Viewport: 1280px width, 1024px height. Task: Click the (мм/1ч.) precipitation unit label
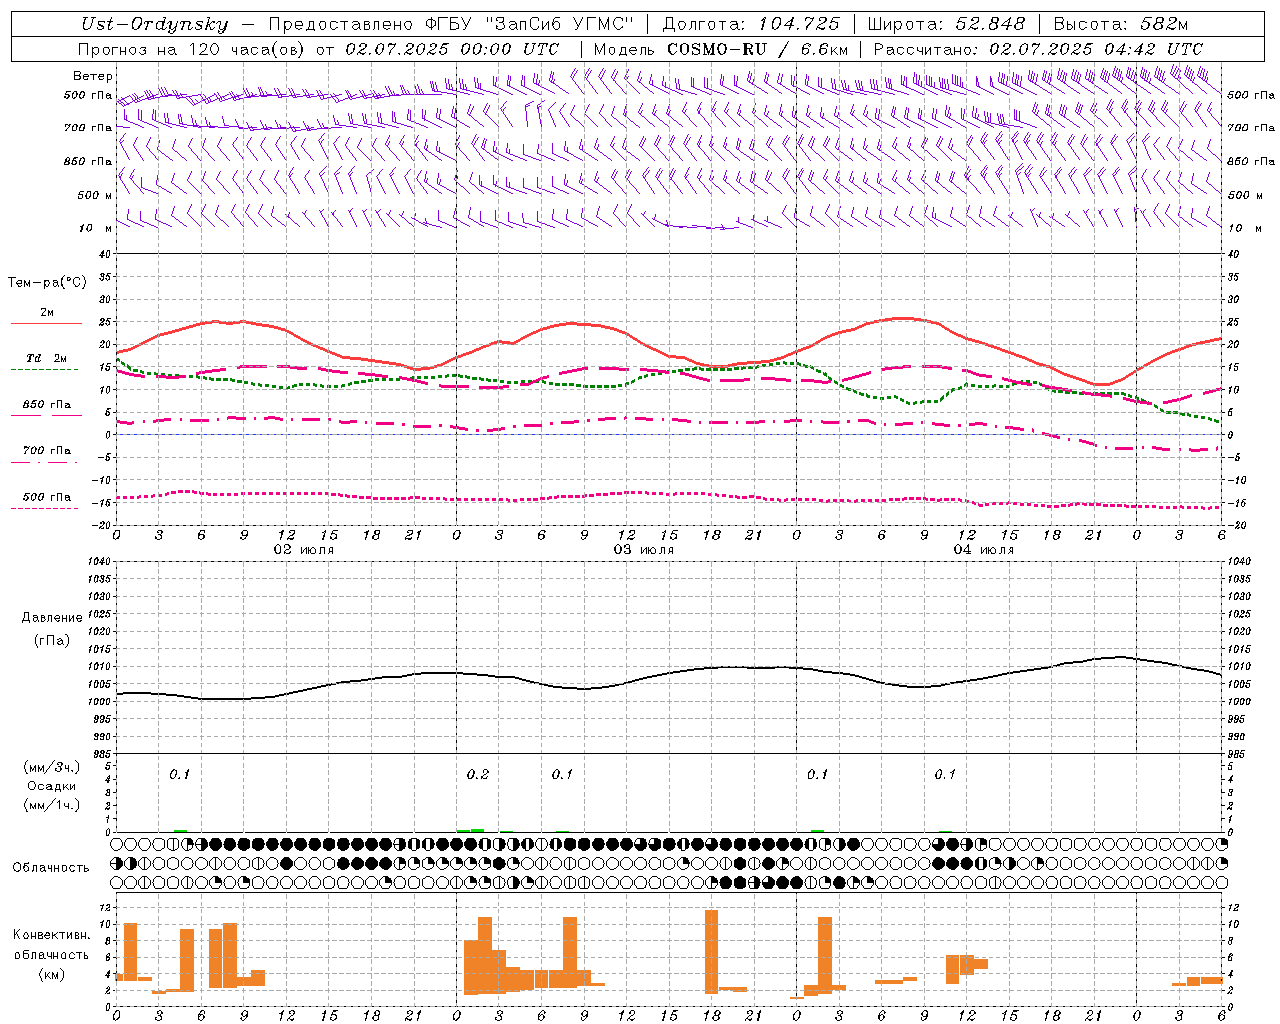pos(52,805)
